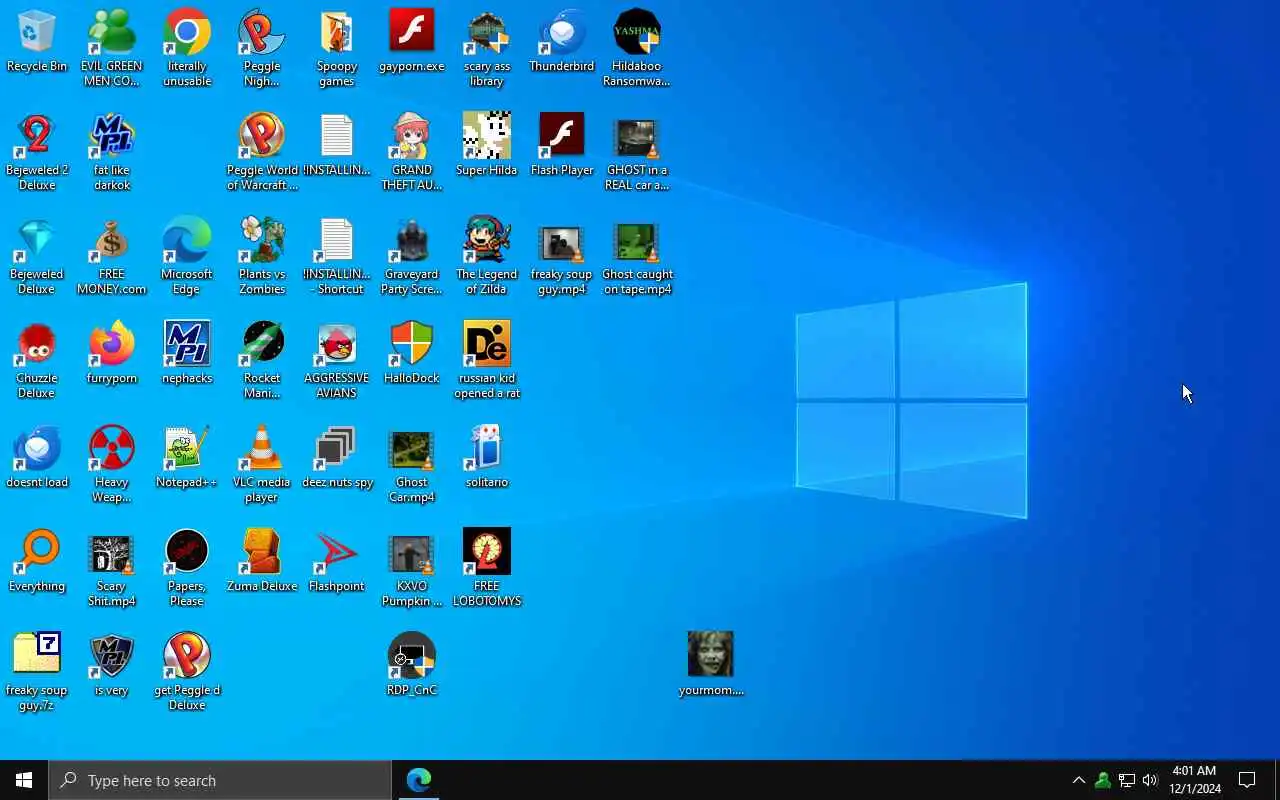Click the Ghost Car.mp4 video file
The width and height of the screenshot is (1280, 800).
412,449
